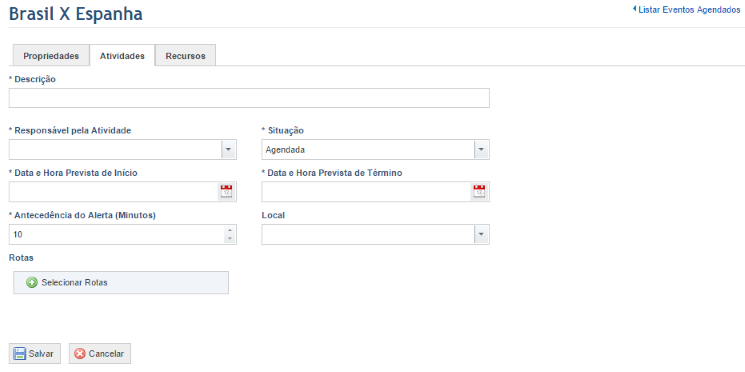Select the Atividades tab
This screenshot has height=372, width=745.
tap(122, 56)
